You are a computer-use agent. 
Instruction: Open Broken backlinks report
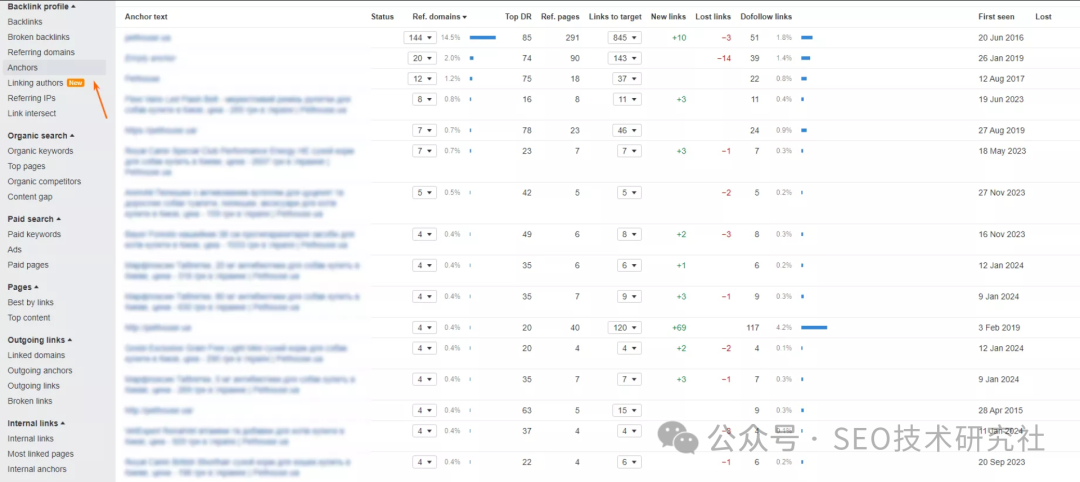39,37
